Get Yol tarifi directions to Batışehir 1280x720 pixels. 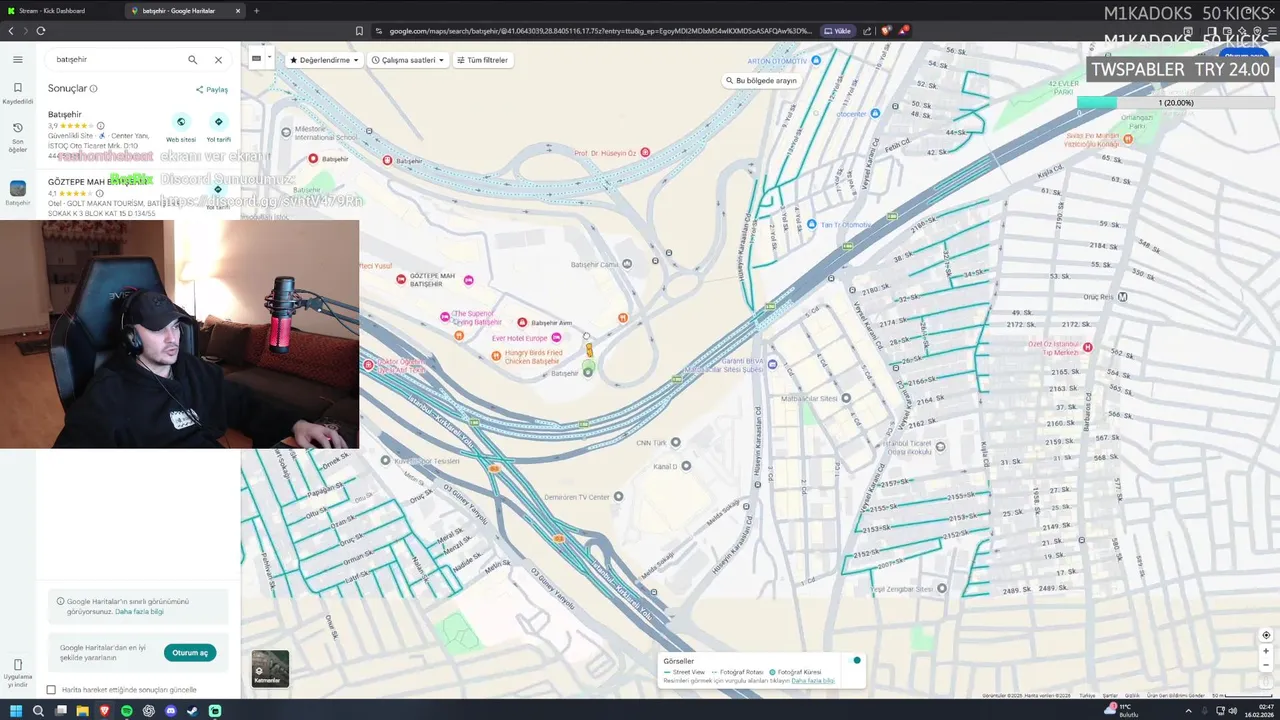(218, 128)
